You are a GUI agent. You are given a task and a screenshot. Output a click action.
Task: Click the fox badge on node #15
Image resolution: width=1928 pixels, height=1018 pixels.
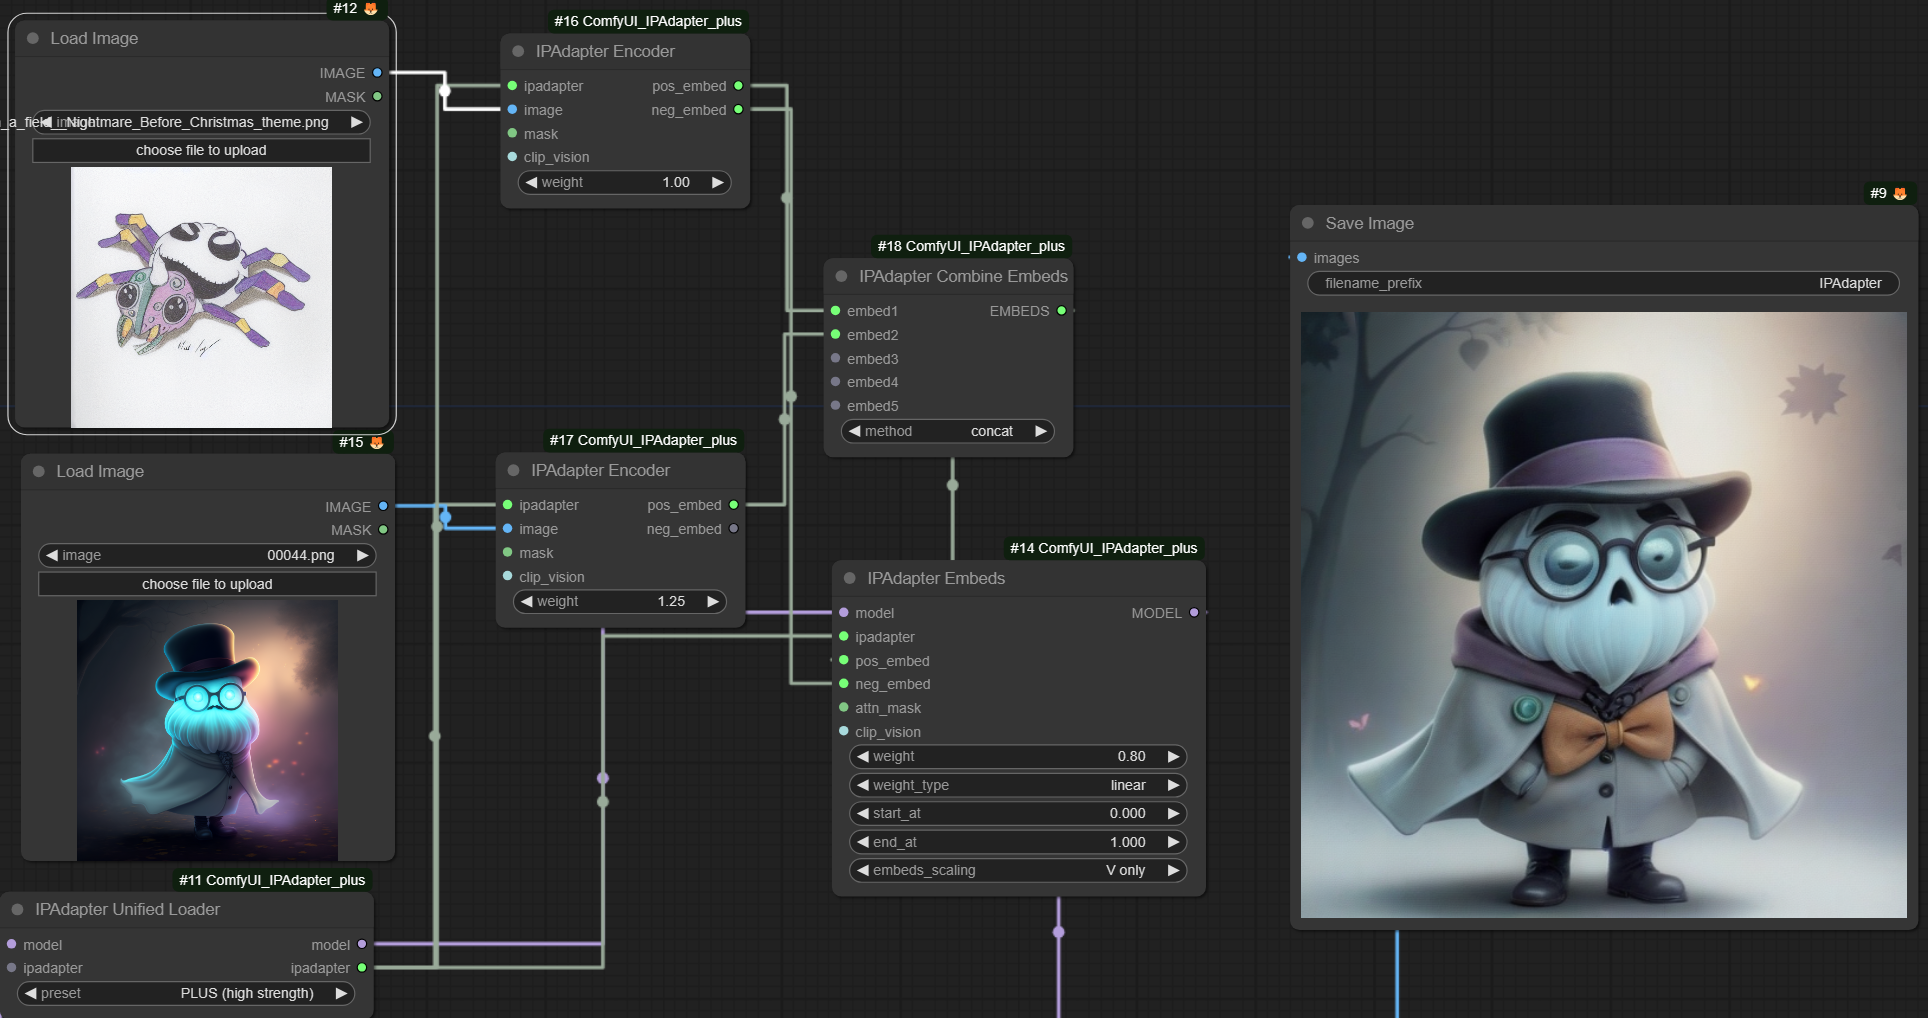pyautogui.click(x=377, y=442)
